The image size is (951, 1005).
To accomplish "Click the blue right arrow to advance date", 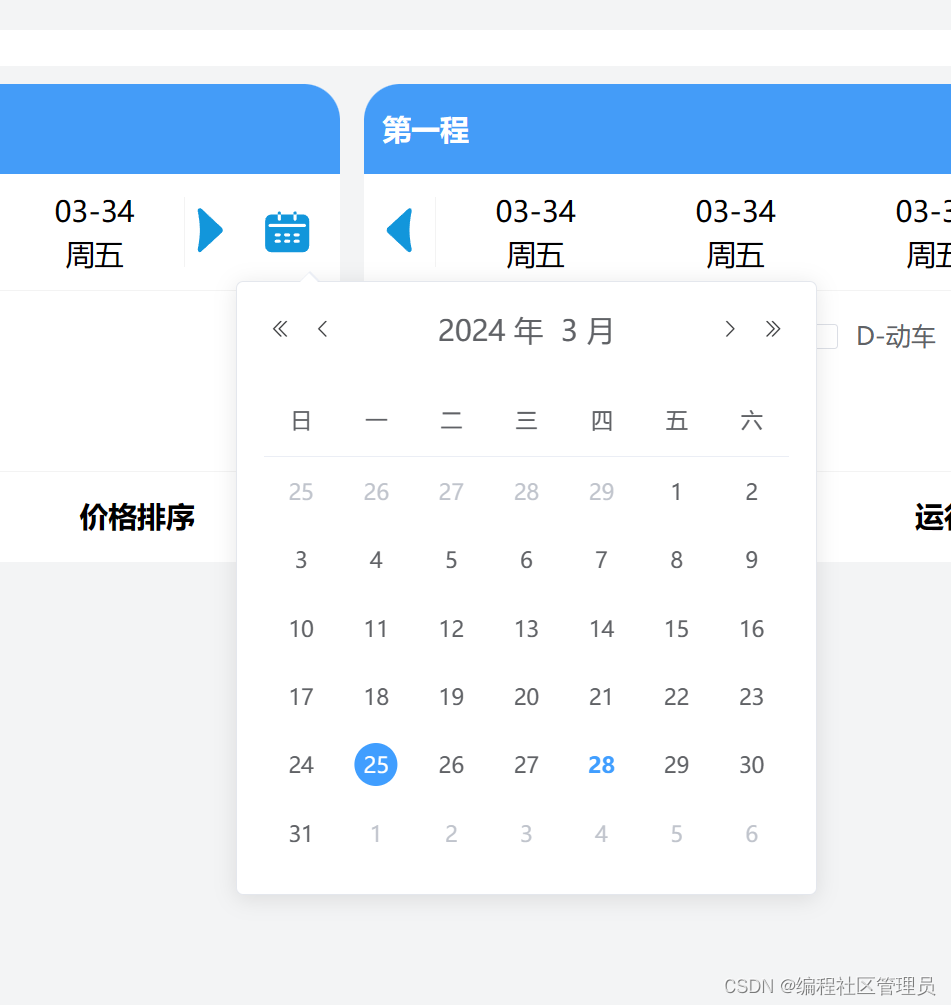I will pyautogui.click(x=210, y=230).
